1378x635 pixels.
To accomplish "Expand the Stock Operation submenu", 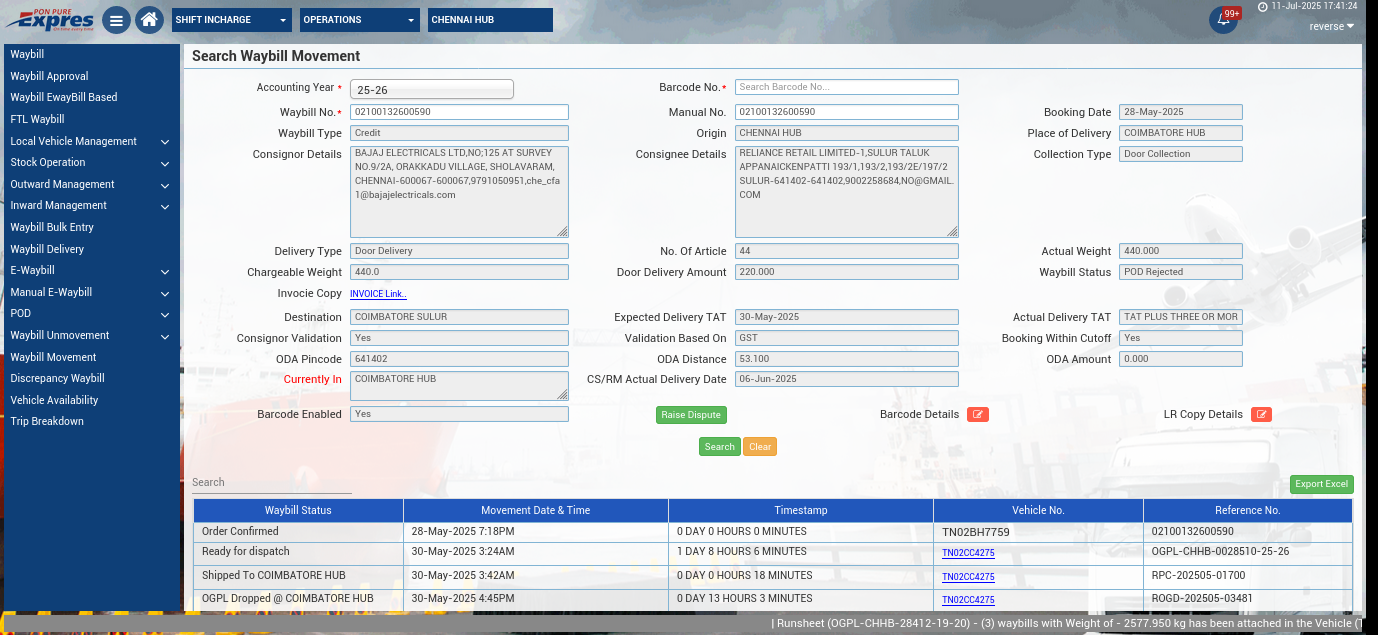I will click(90, 162).
